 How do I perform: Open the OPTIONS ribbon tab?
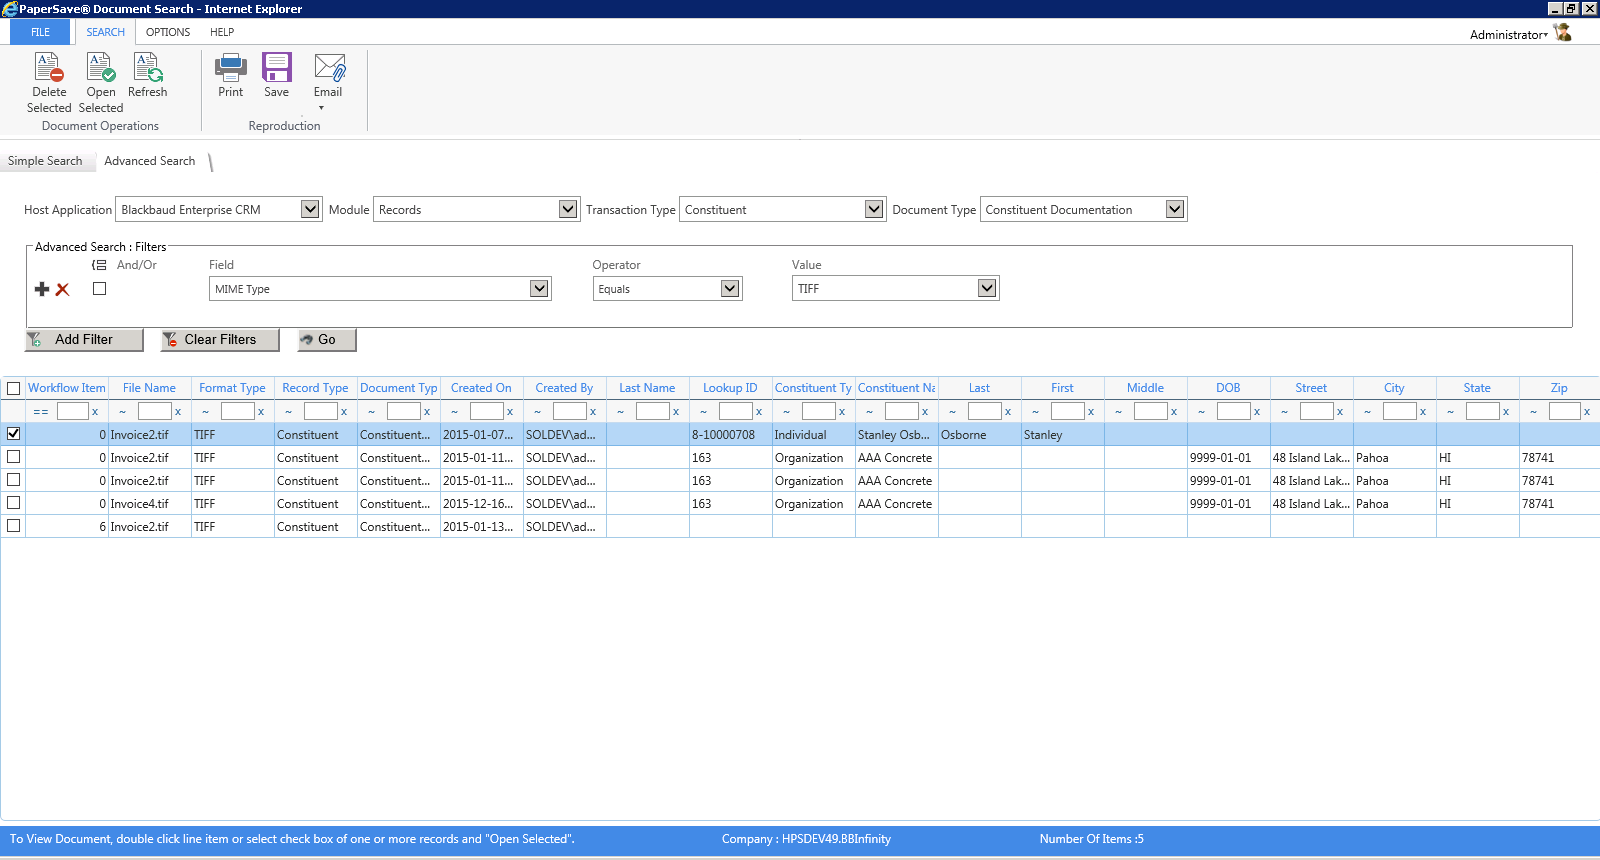168,32
